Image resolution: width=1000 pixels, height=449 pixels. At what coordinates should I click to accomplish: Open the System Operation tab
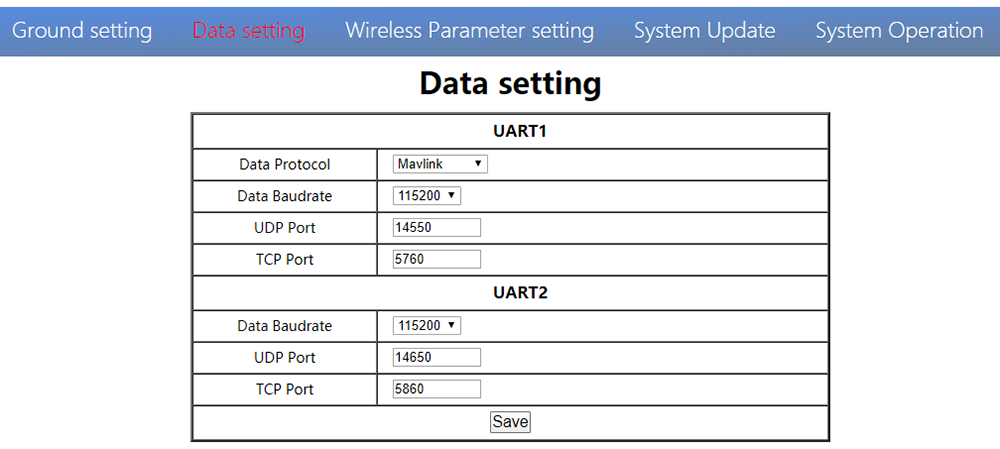tap(898, 30)
